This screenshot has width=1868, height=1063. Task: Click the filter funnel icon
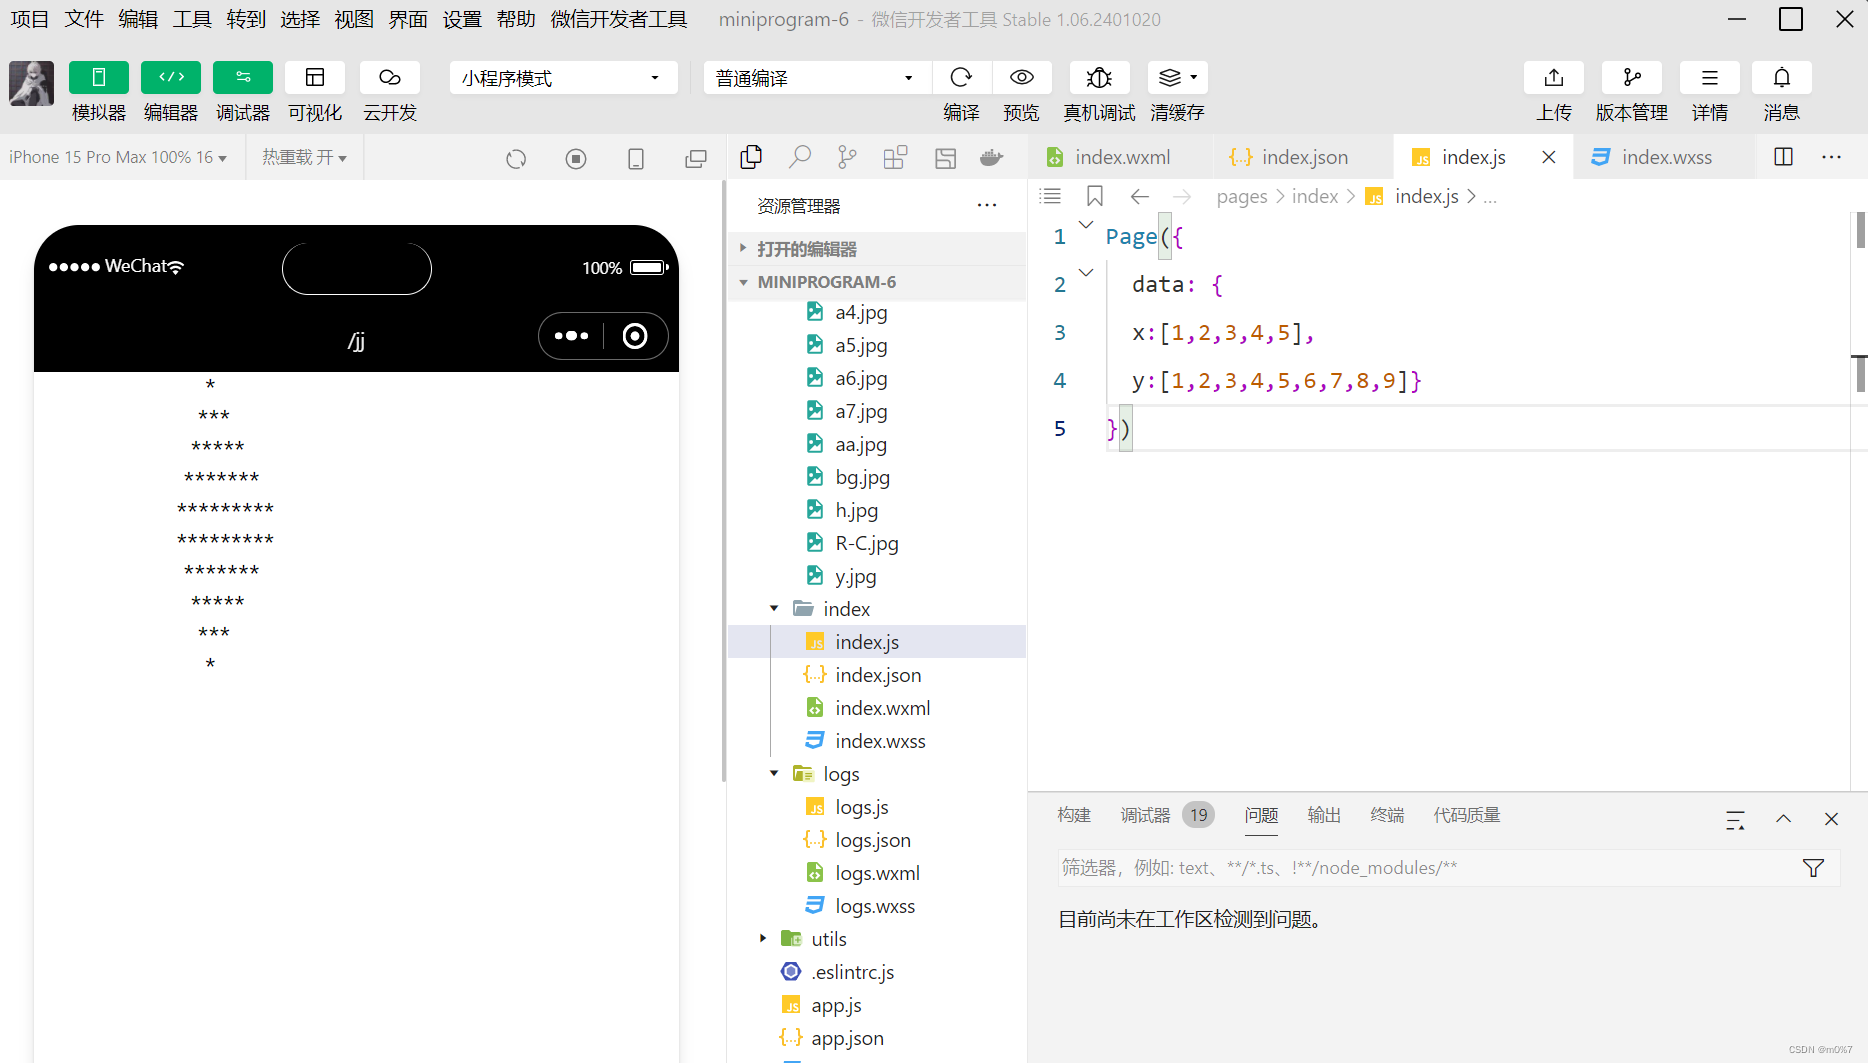[x=1813, y=868]
